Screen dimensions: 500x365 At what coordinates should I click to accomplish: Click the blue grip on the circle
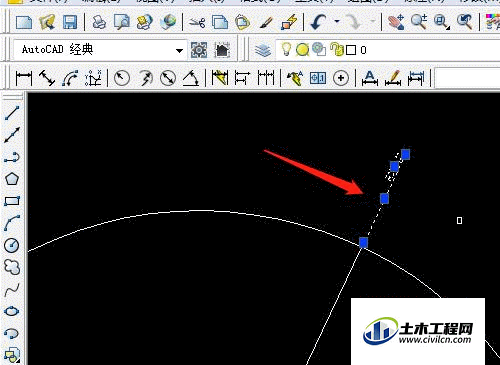tap(364, 242)
